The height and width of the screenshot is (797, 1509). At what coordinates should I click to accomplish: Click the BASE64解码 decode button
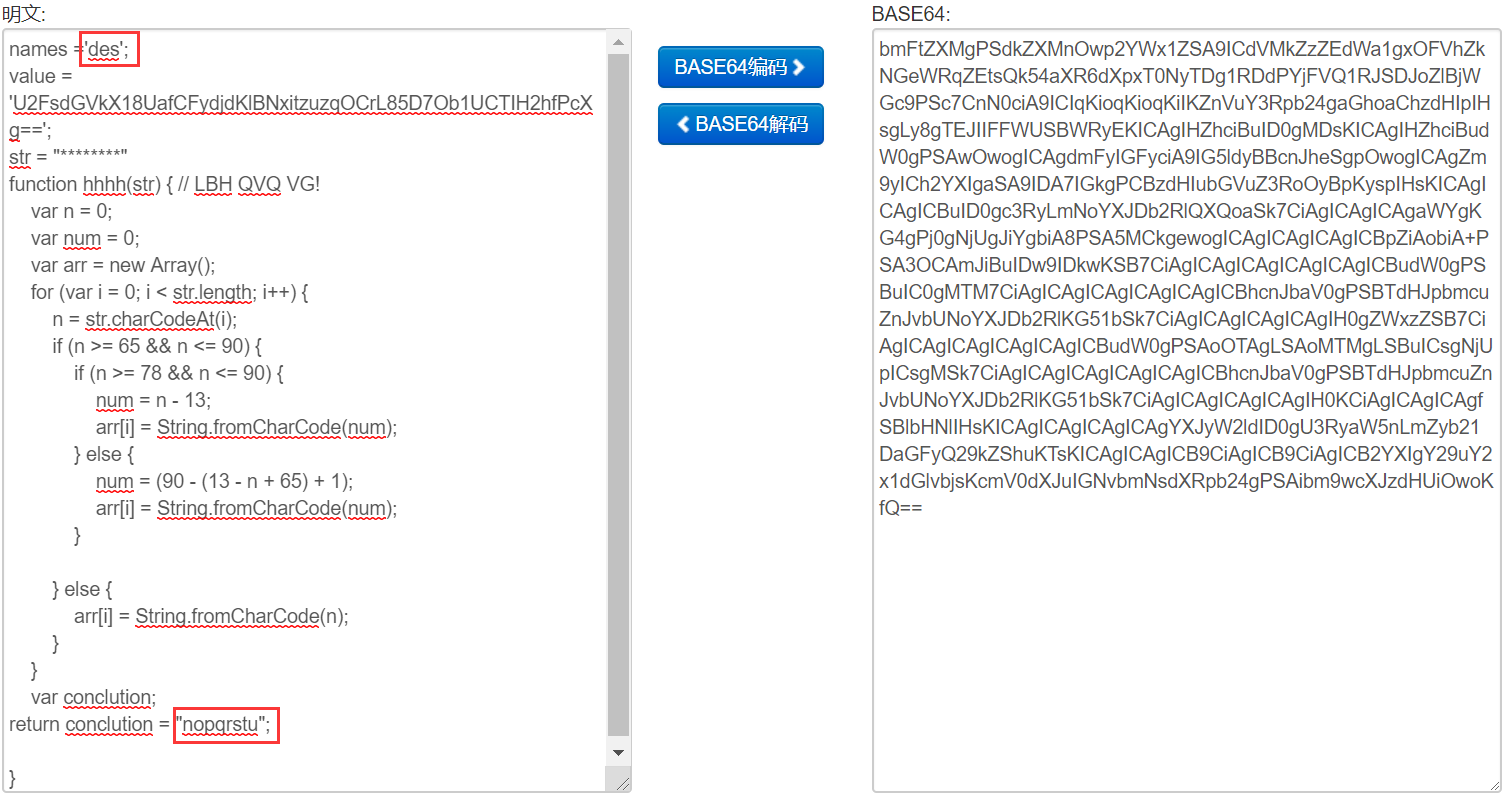[x=740, y=124]
